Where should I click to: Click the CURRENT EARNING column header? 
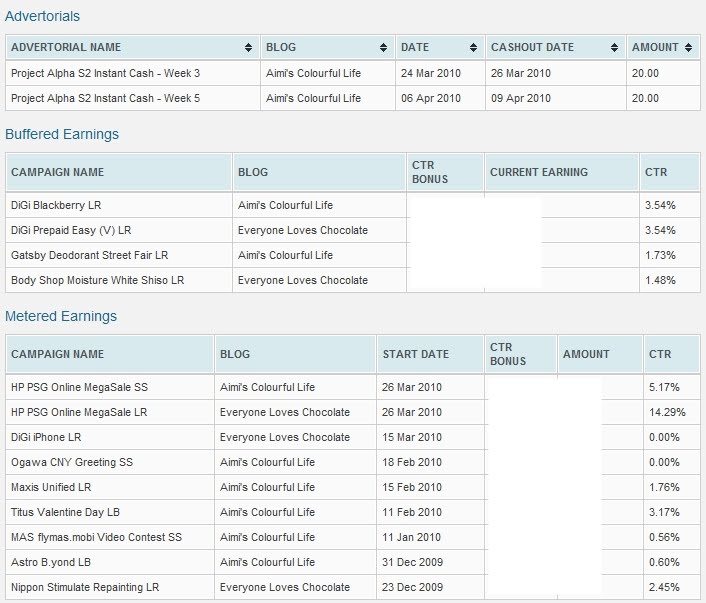tap(561, 172)
